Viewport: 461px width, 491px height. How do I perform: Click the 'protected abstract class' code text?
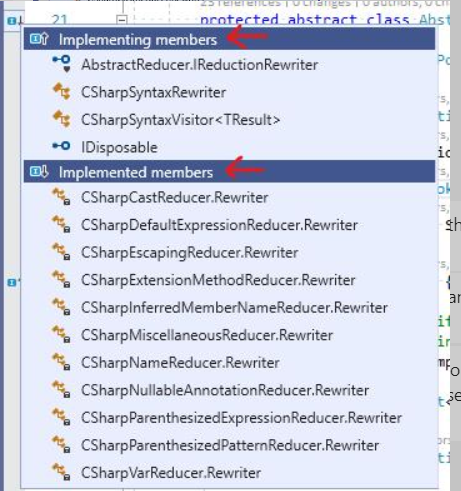coord(305,20)
